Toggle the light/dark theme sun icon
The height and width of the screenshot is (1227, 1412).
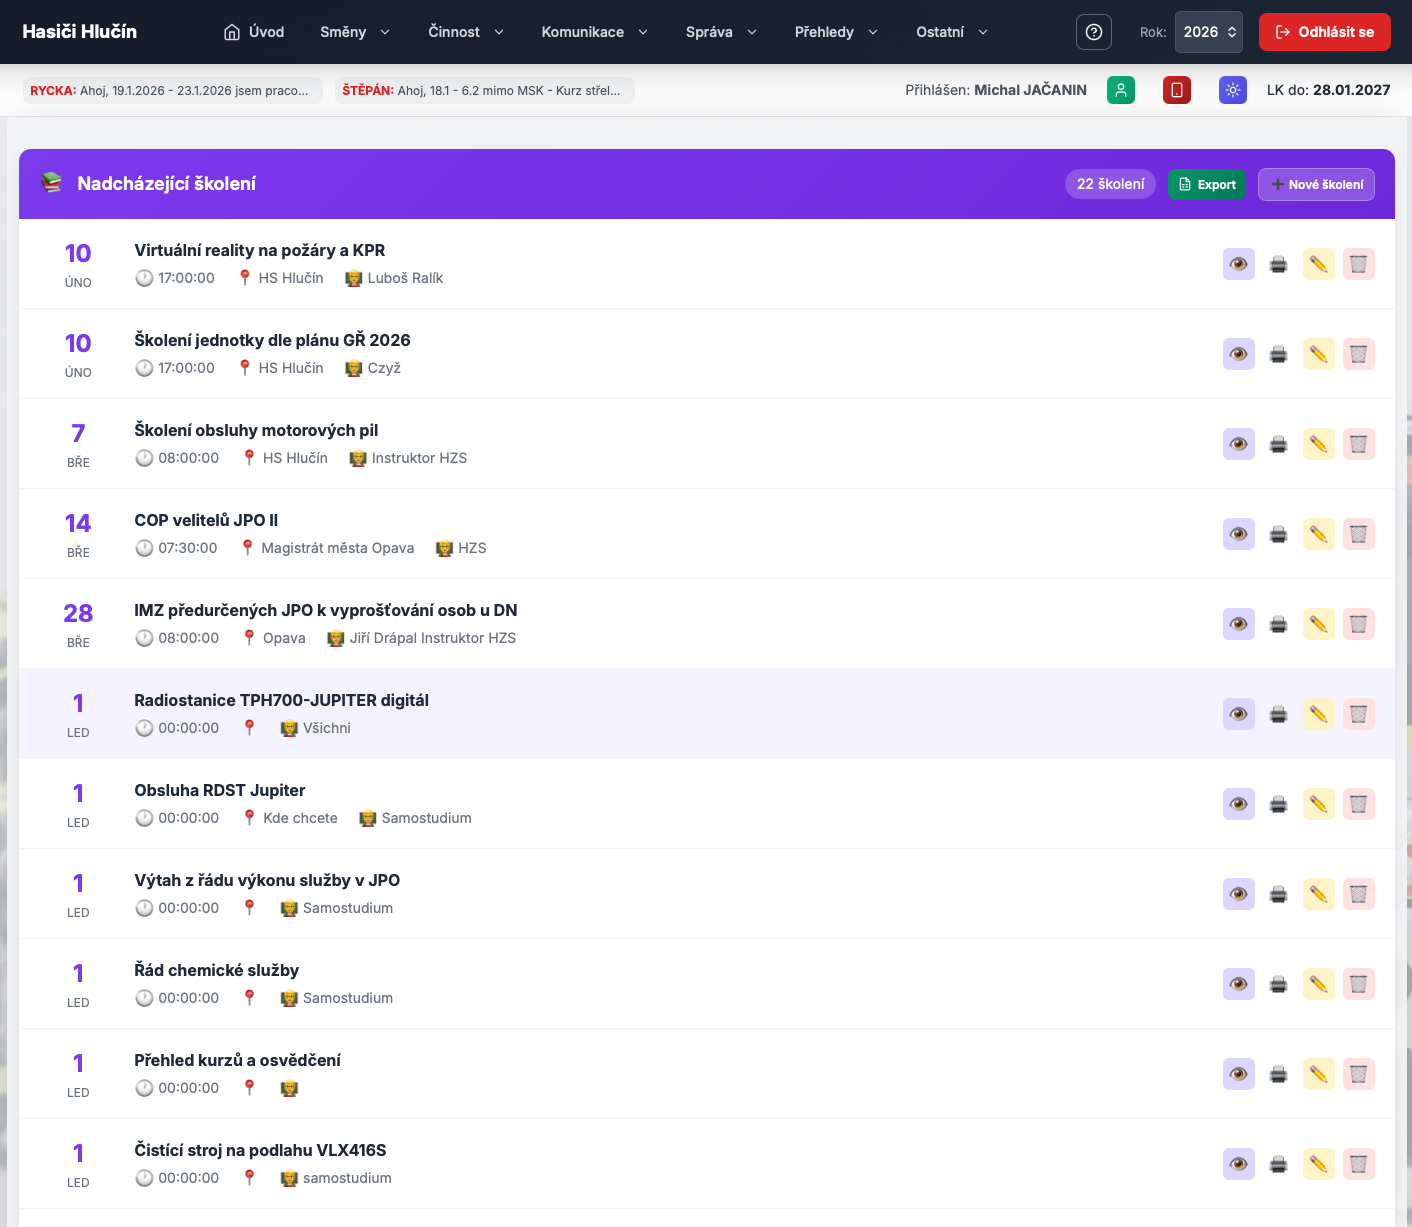tap(1233, 90)
